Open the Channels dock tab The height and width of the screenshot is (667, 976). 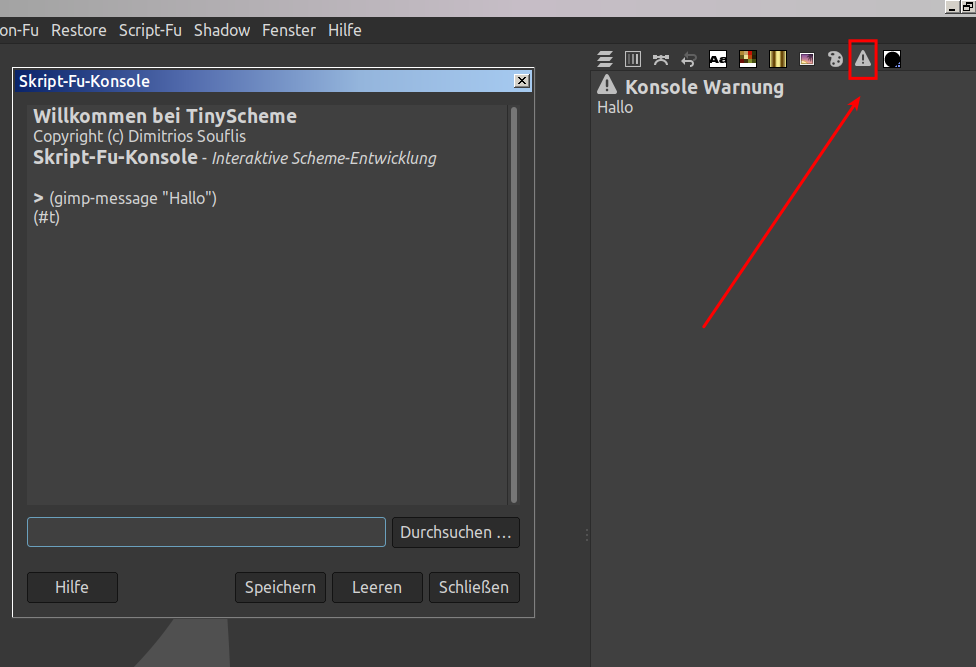tap(632, 59)
